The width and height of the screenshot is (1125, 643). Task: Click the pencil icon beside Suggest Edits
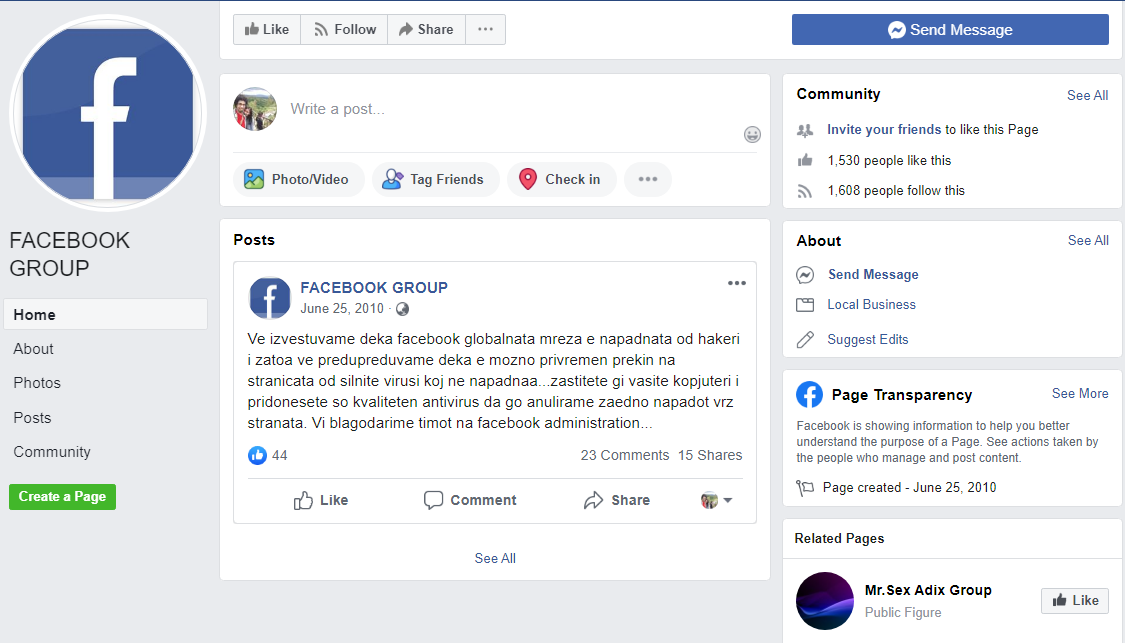805,339
